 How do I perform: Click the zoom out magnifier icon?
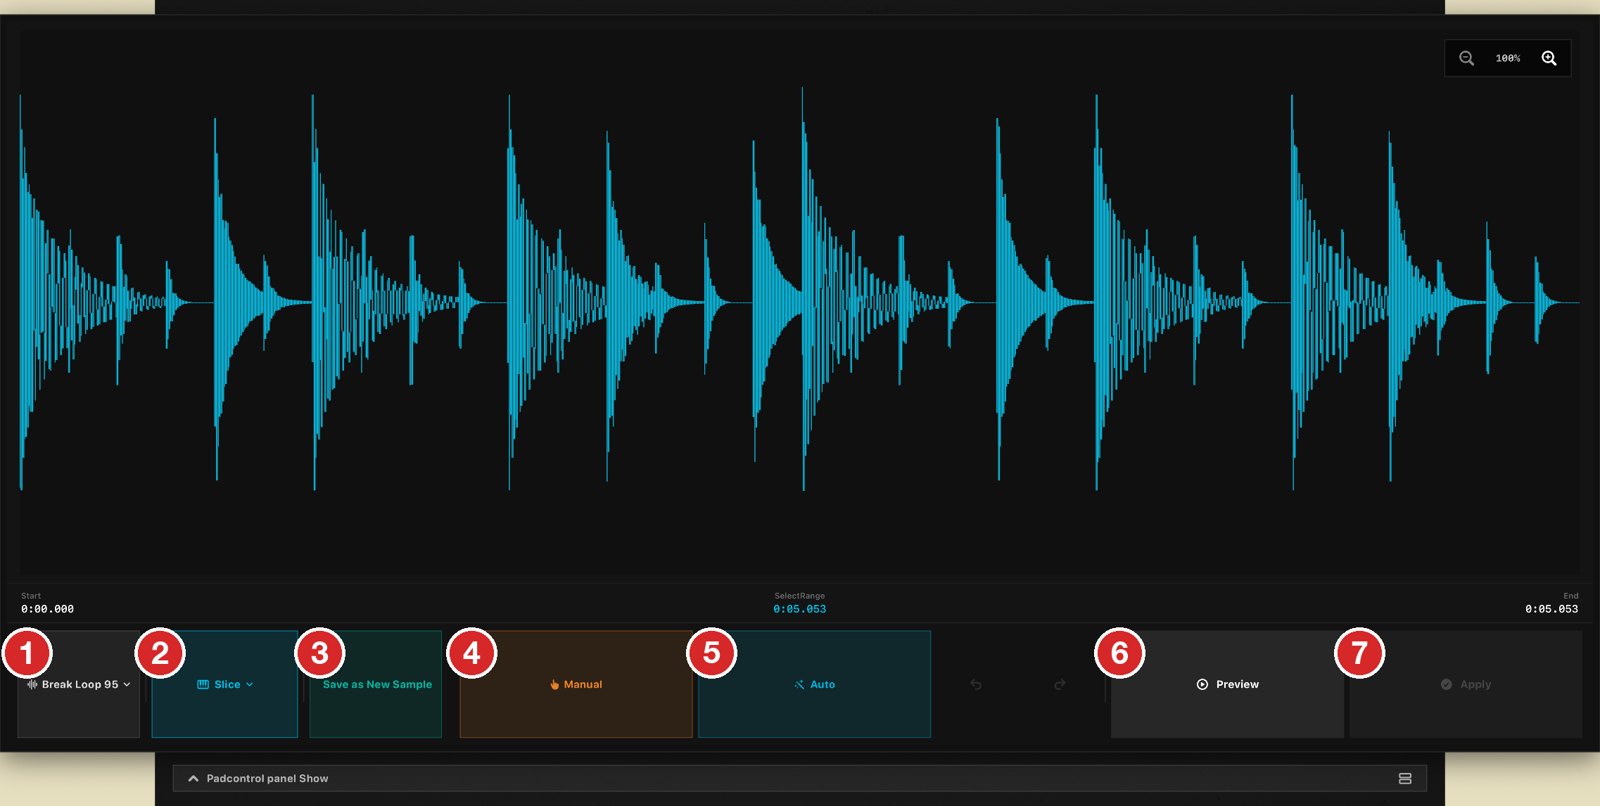point(1466,58)
